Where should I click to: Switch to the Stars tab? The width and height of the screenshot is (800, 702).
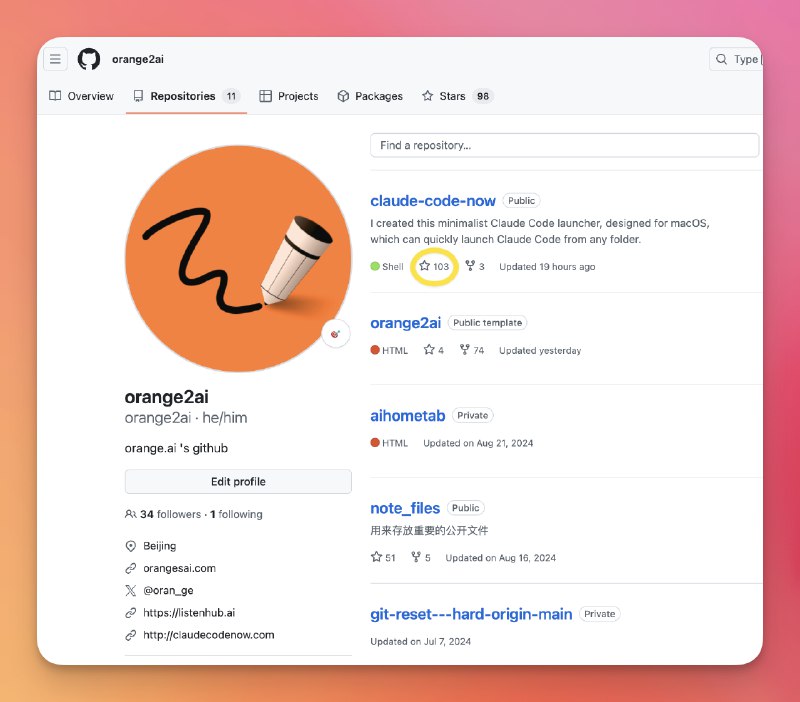[458, 96]
